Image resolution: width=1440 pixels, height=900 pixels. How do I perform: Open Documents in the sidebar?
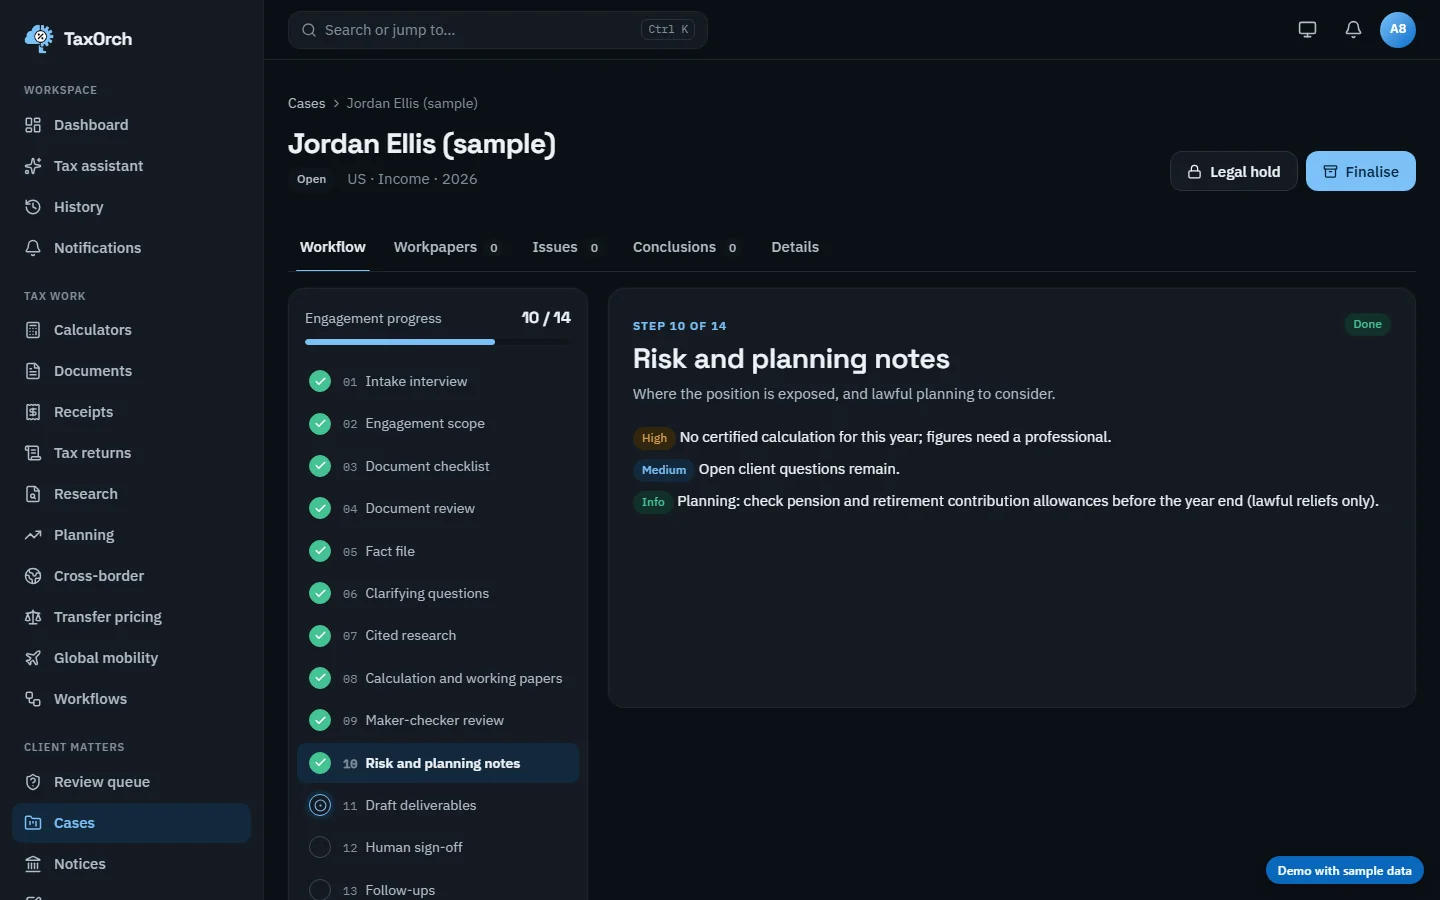(132, 371)
